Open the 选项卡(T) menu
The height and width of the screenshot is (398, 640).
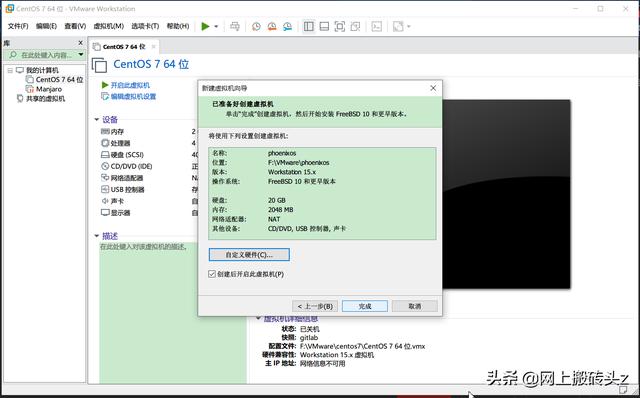click(x=145, y=26)
